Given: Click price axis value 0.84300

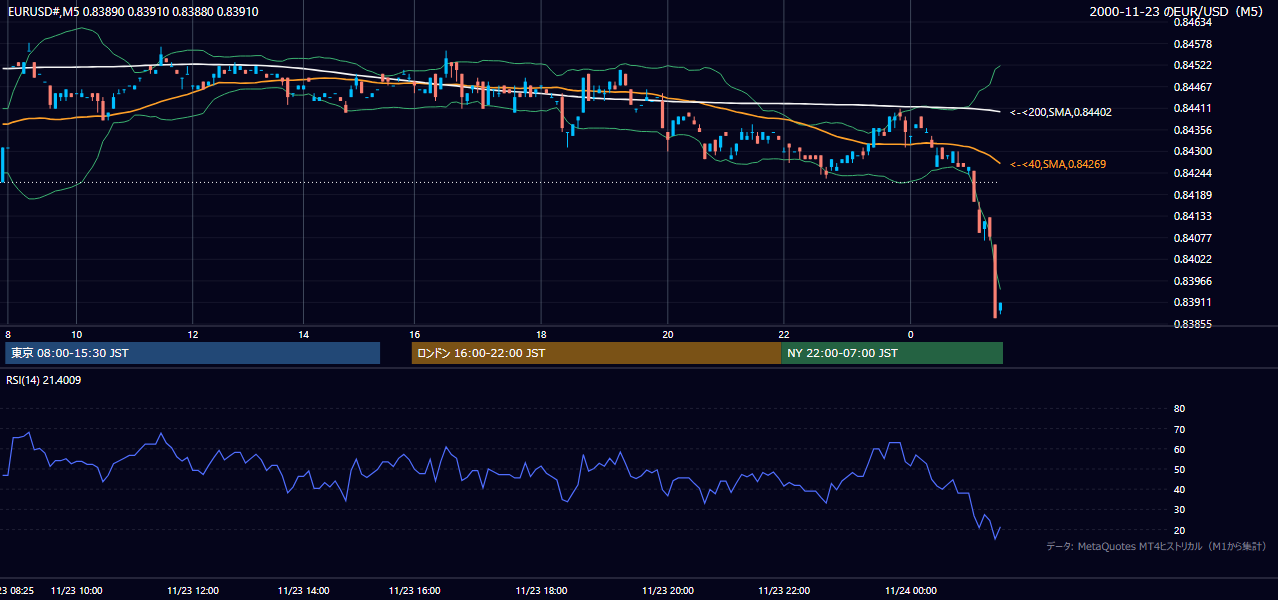Looking at the screenshot, I should click(1192, 152).
